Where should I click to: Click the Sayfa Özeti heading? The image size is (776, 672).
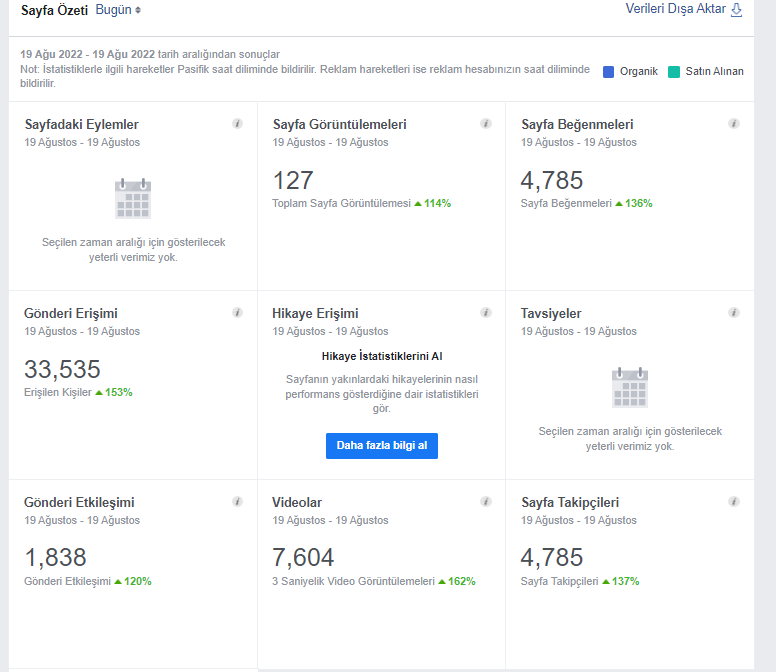(54, 10)
